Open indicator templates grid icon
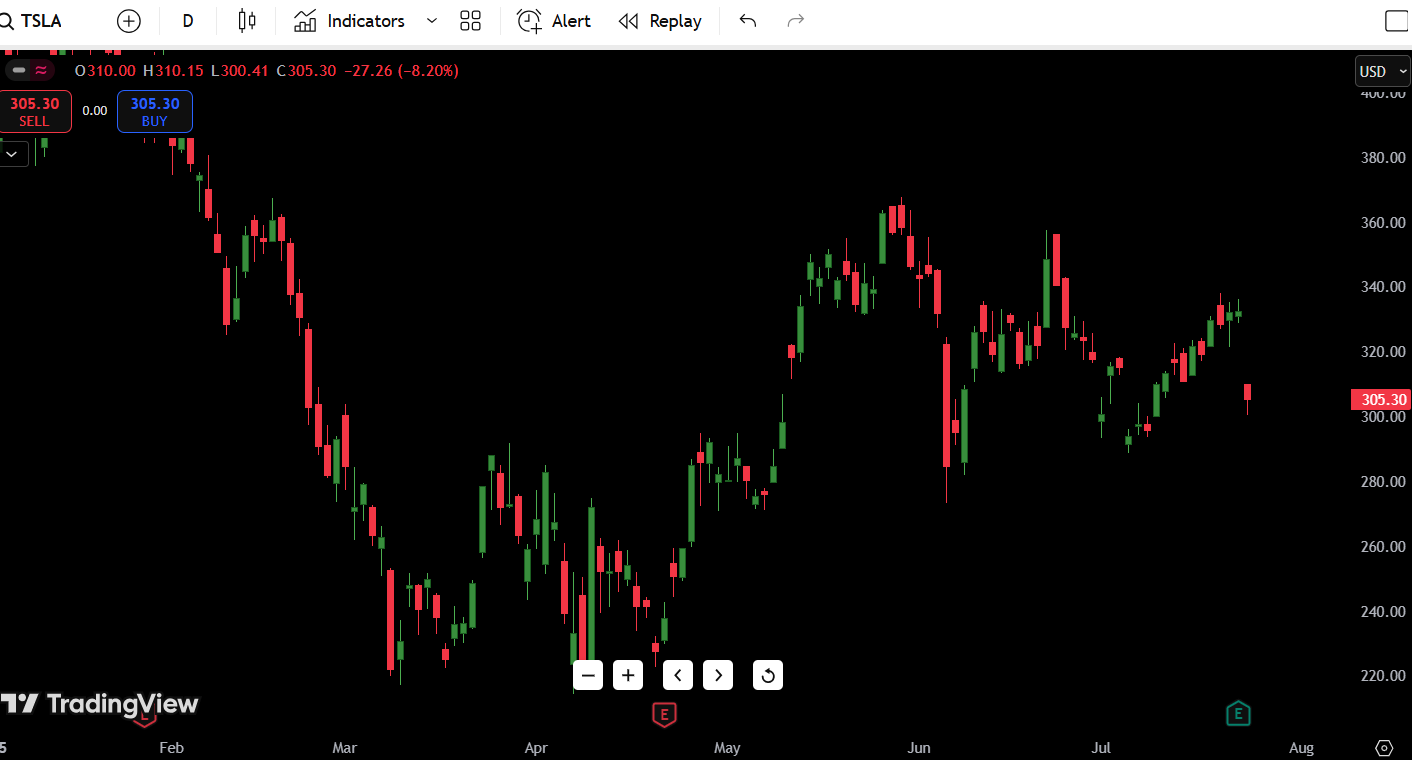1412x760 pixels. [470, 21]
